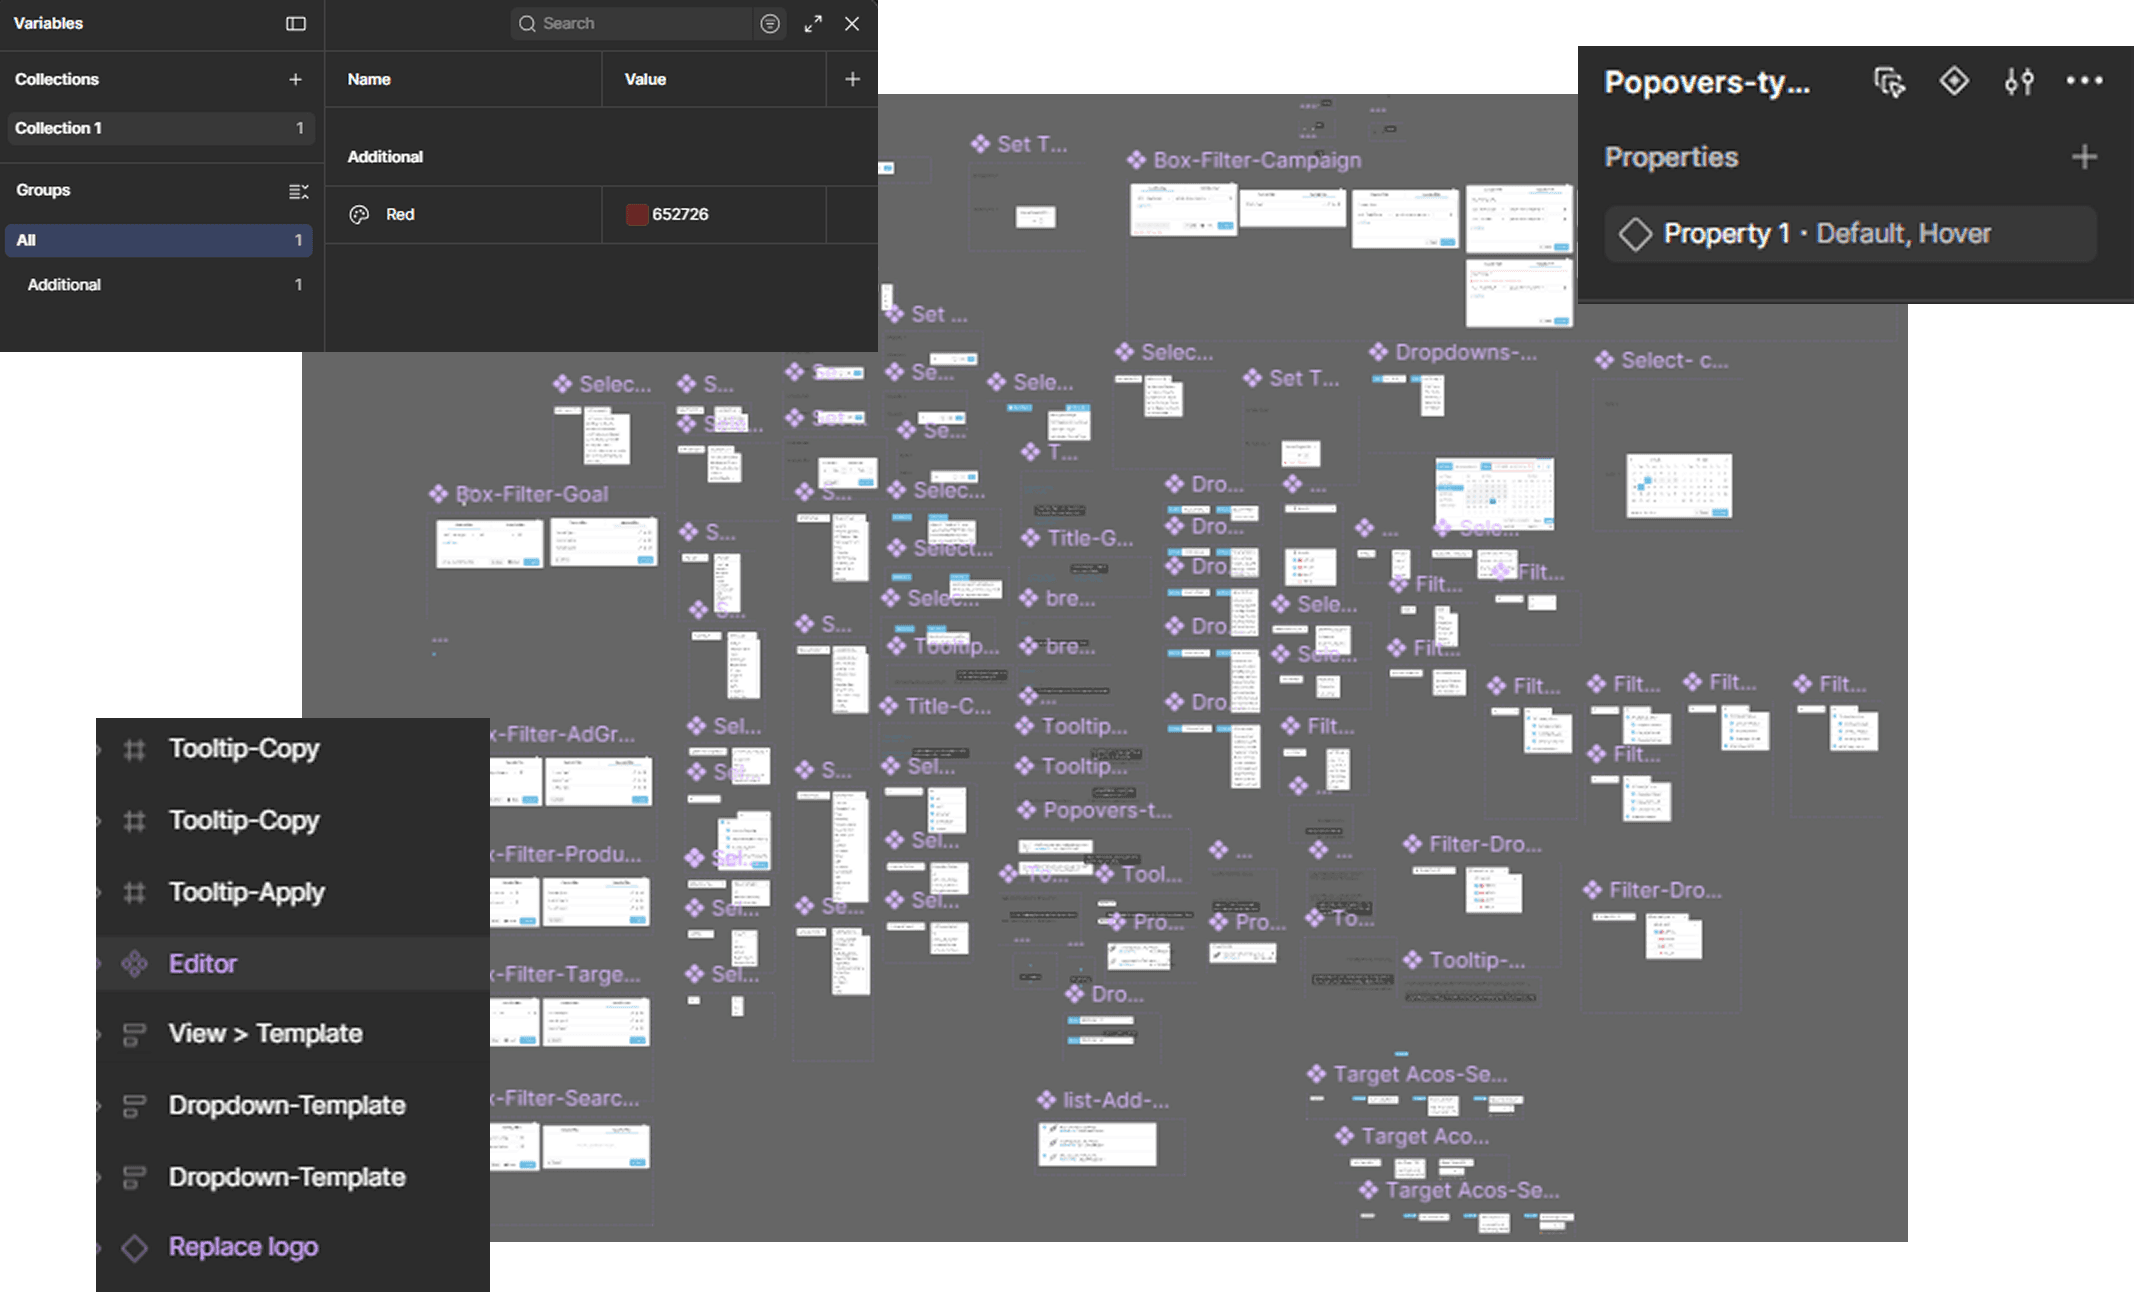Click the Value column header

pyautogui.click(x=645, y=79)
